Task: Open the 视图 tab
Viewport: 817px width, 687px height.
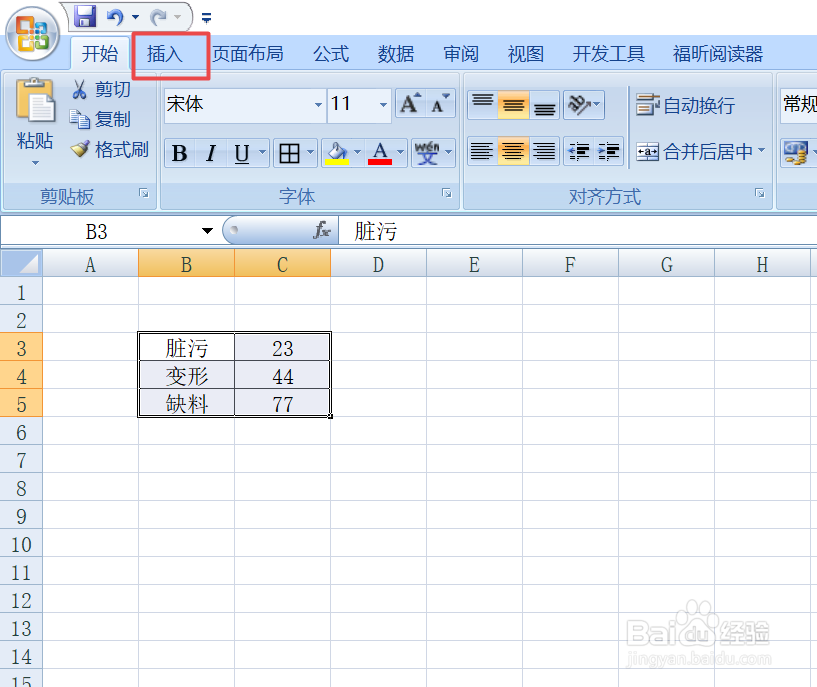Action: coord(526,54)
